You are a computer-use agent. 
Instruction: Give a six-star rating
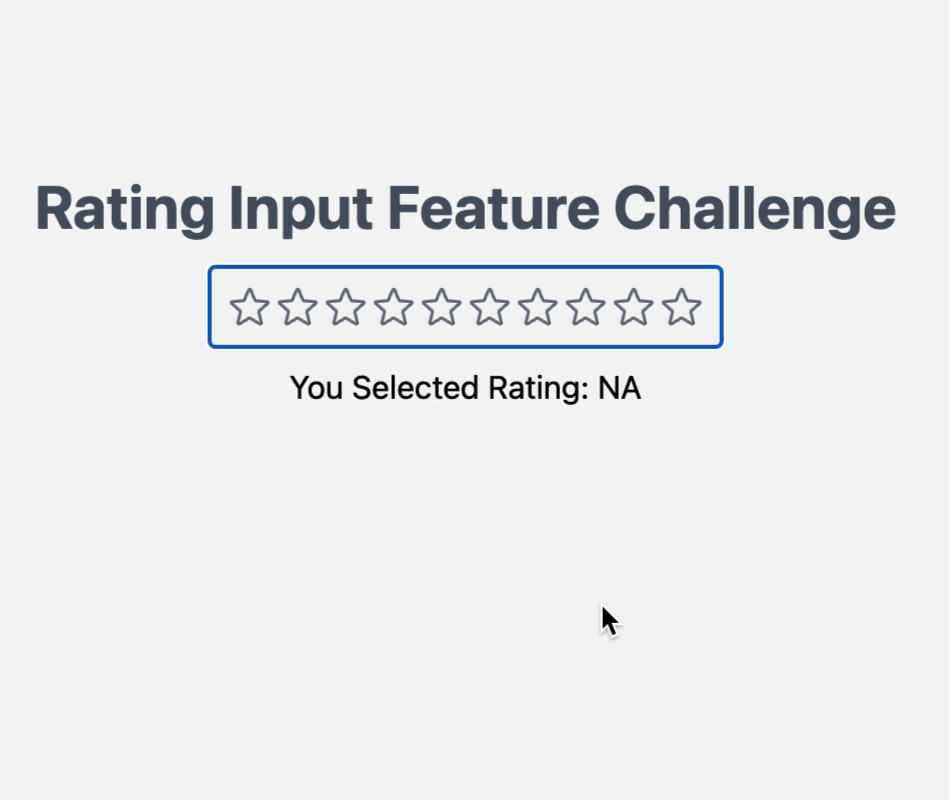click(490, 308)
